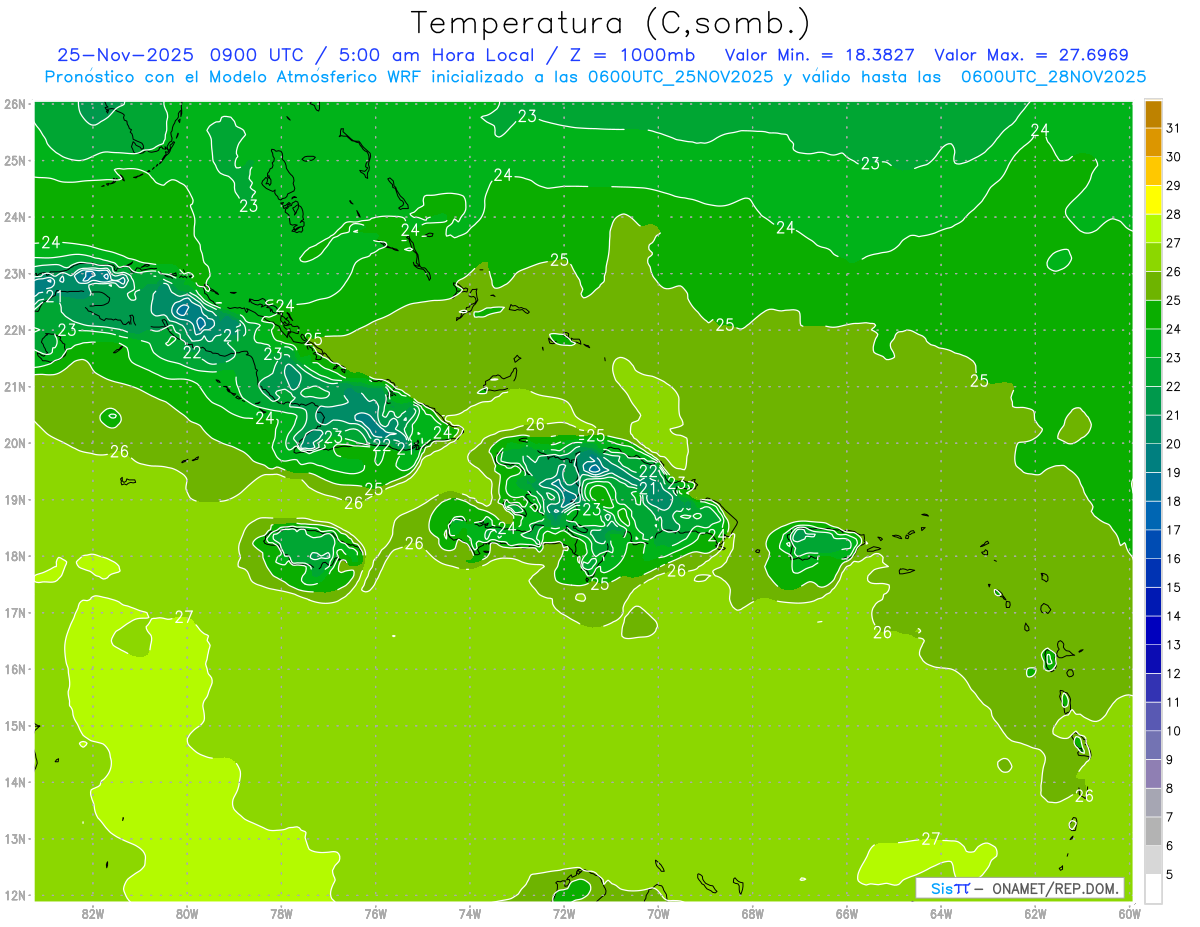Click the "13N" latitude label

(14, 838)
